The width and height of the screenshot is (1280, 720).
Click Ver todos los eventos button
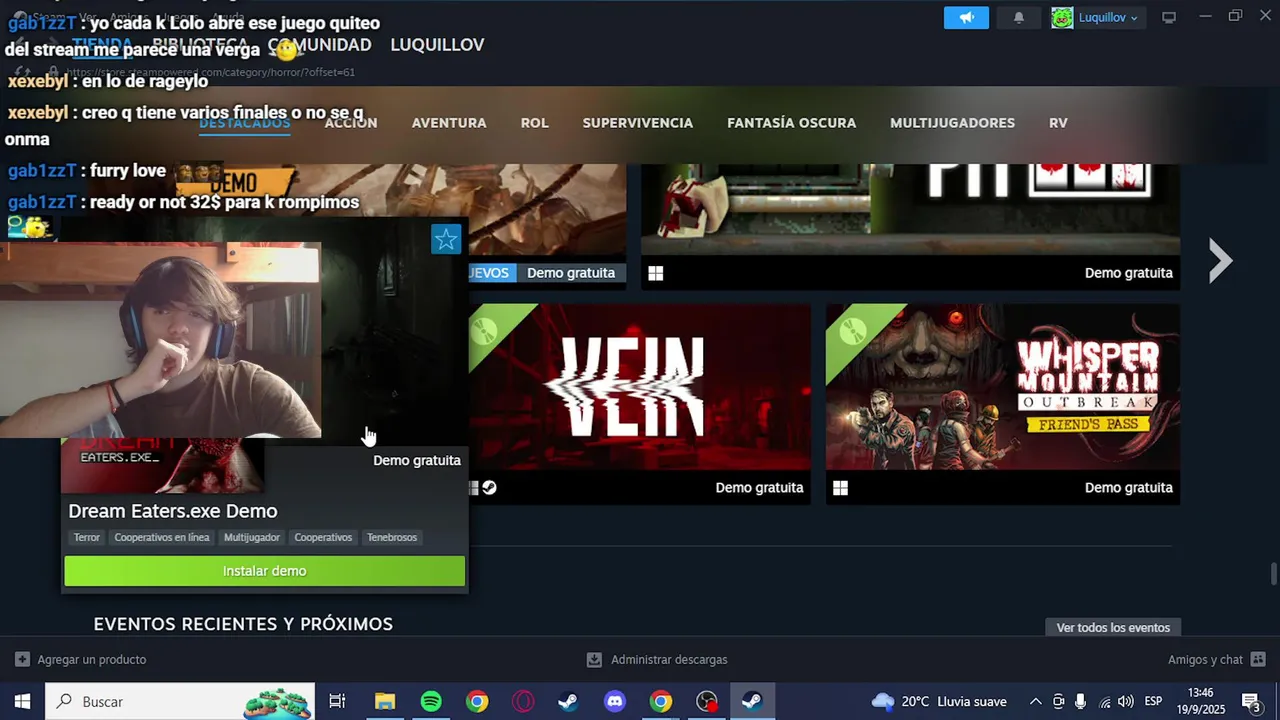(x=1113, y=628)
